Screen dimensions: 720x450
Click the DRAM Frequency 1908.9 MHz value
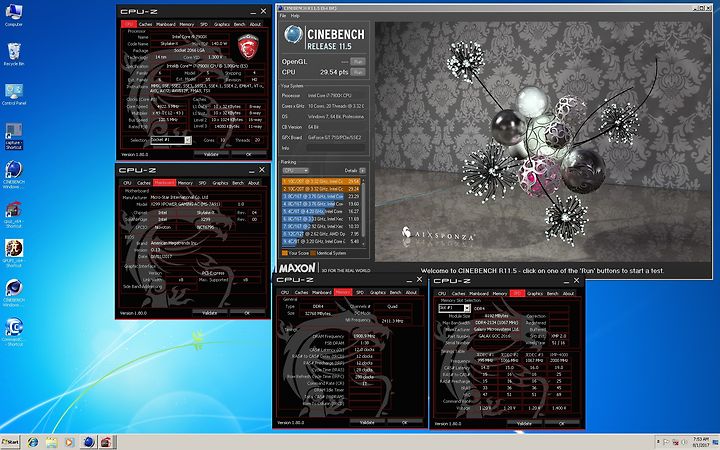tap(363, 336)
